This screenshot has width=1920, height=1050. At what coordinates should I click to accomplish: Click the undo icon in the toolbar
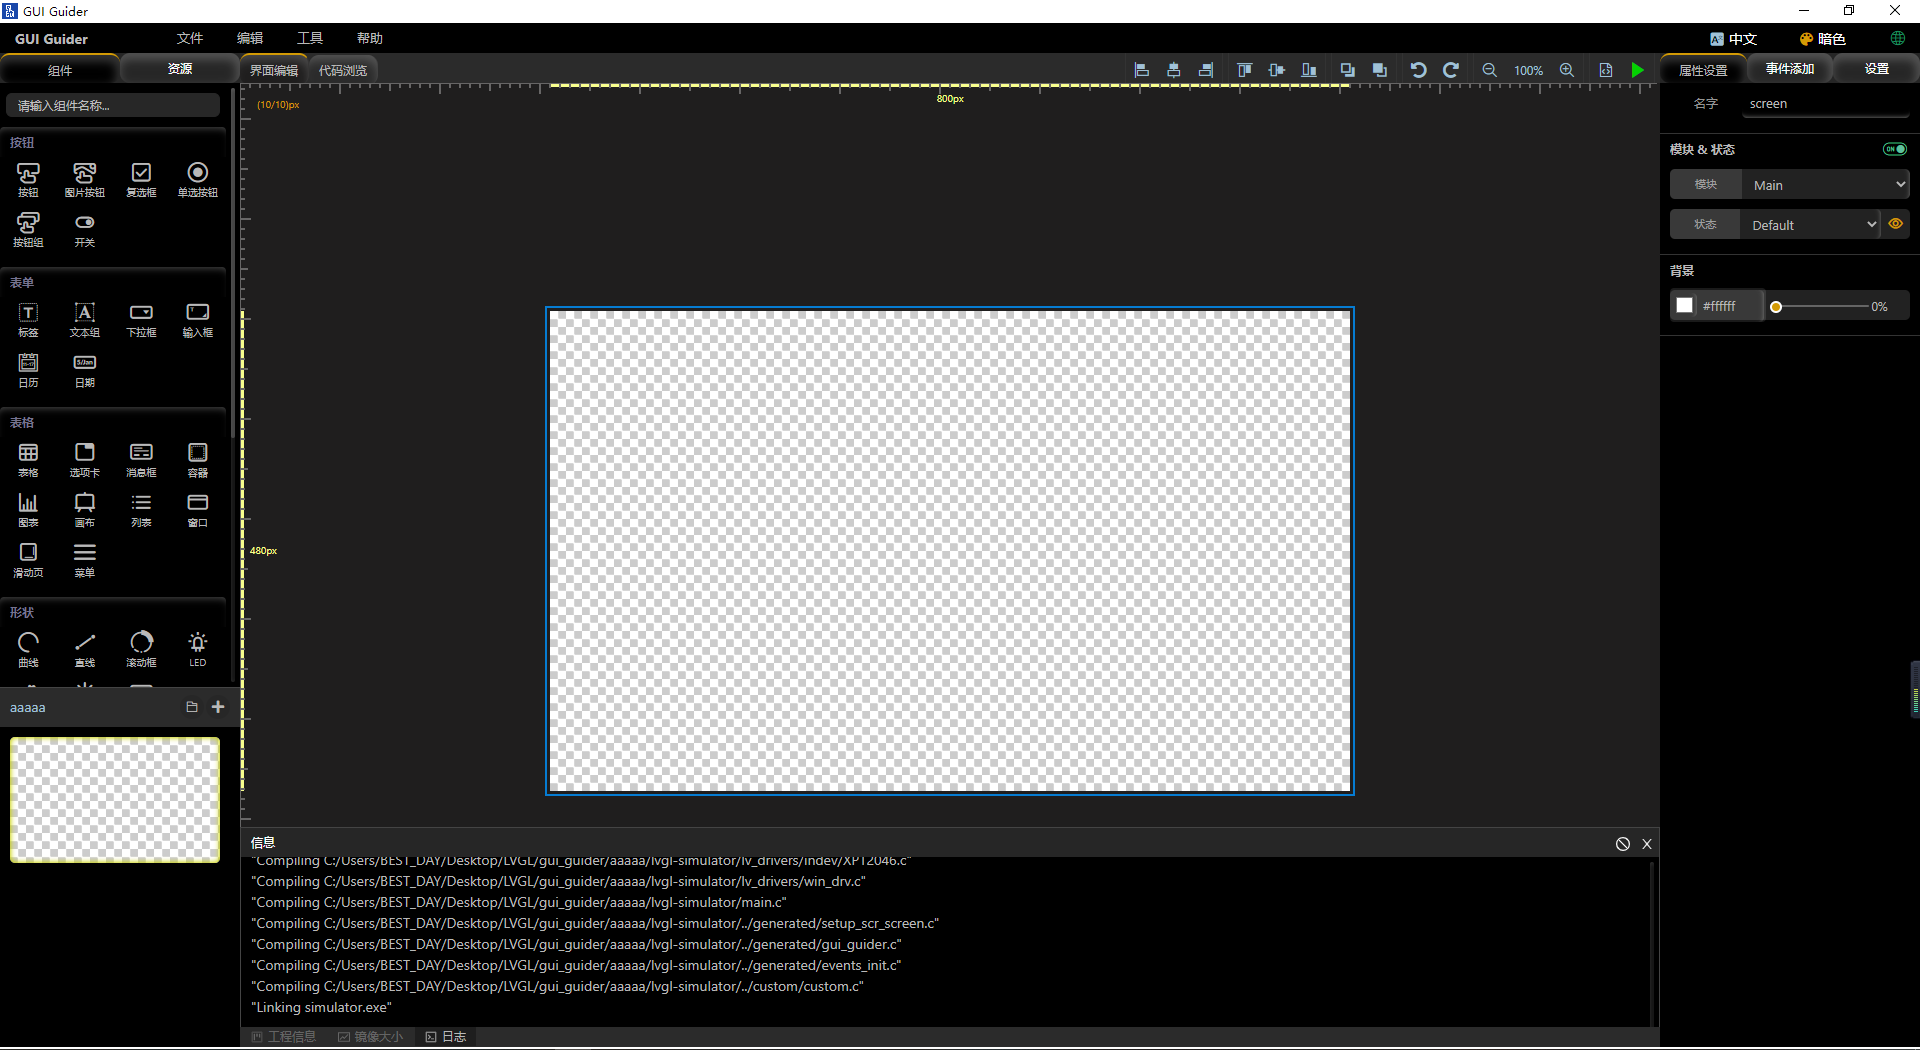point(1417,70)
